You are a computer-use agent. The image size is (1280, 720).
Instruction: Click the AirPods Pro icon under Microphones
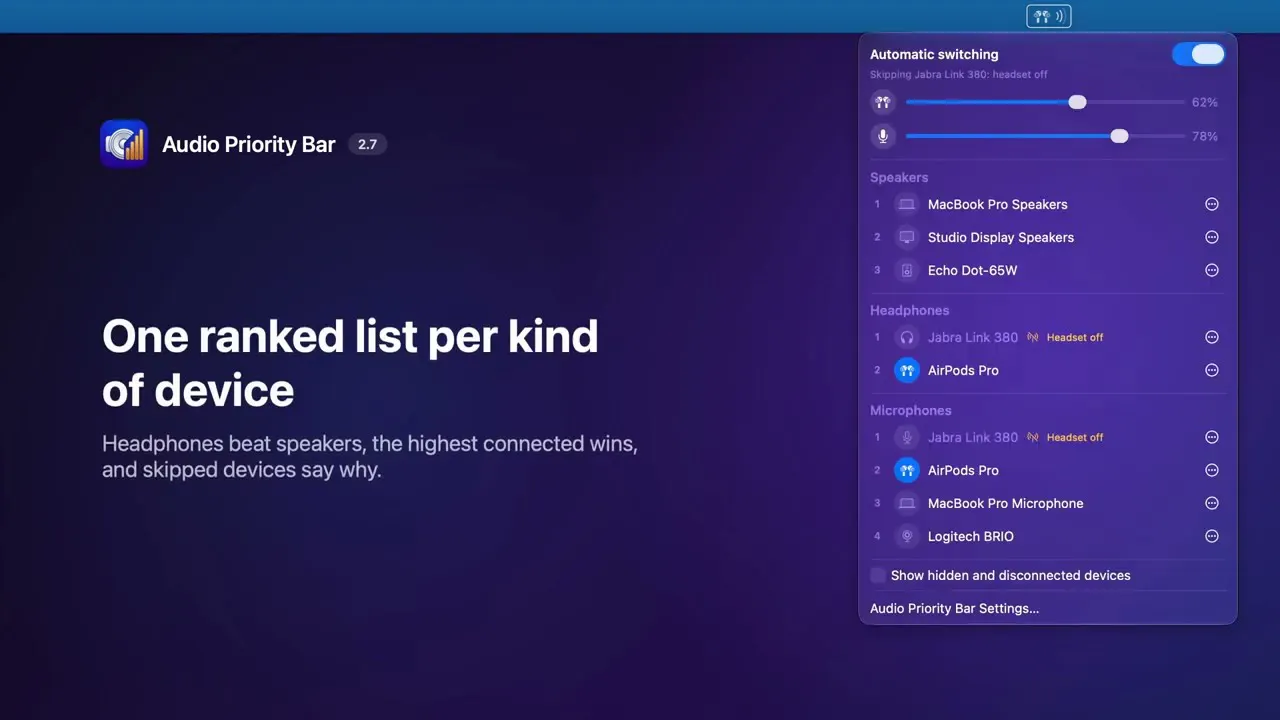coord(907,470)
